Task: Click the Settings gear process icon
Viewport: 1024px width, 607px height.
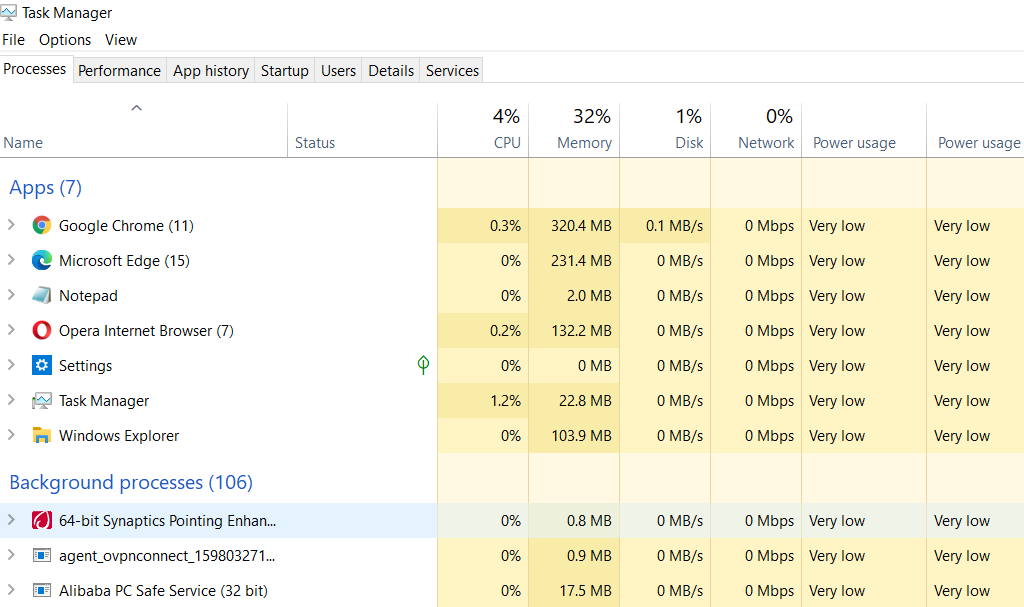Action: point(42,365)
